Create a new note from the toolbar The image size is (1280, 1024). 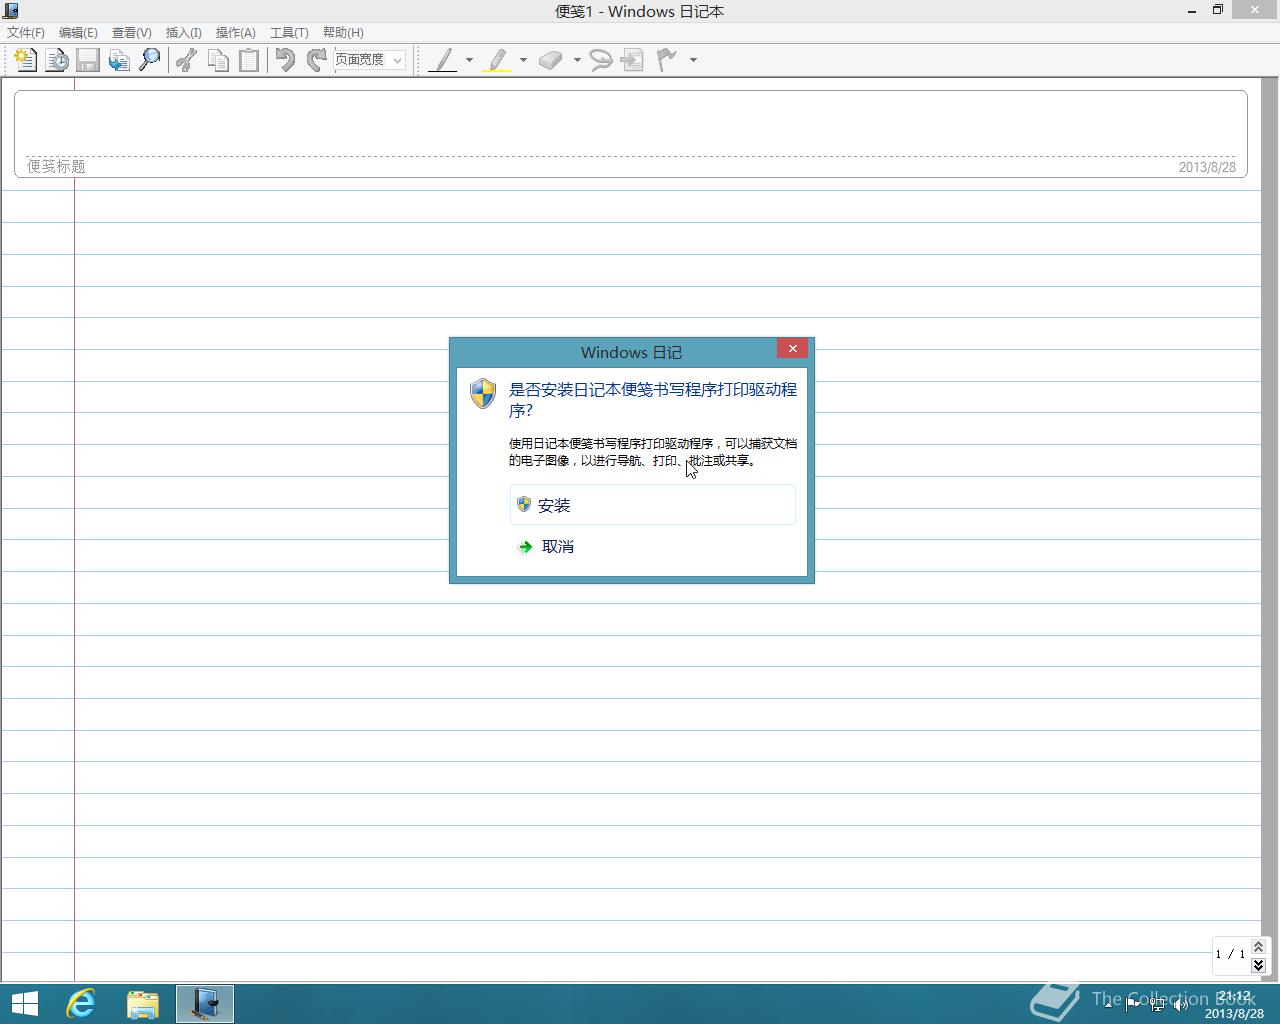coord(25,60)
